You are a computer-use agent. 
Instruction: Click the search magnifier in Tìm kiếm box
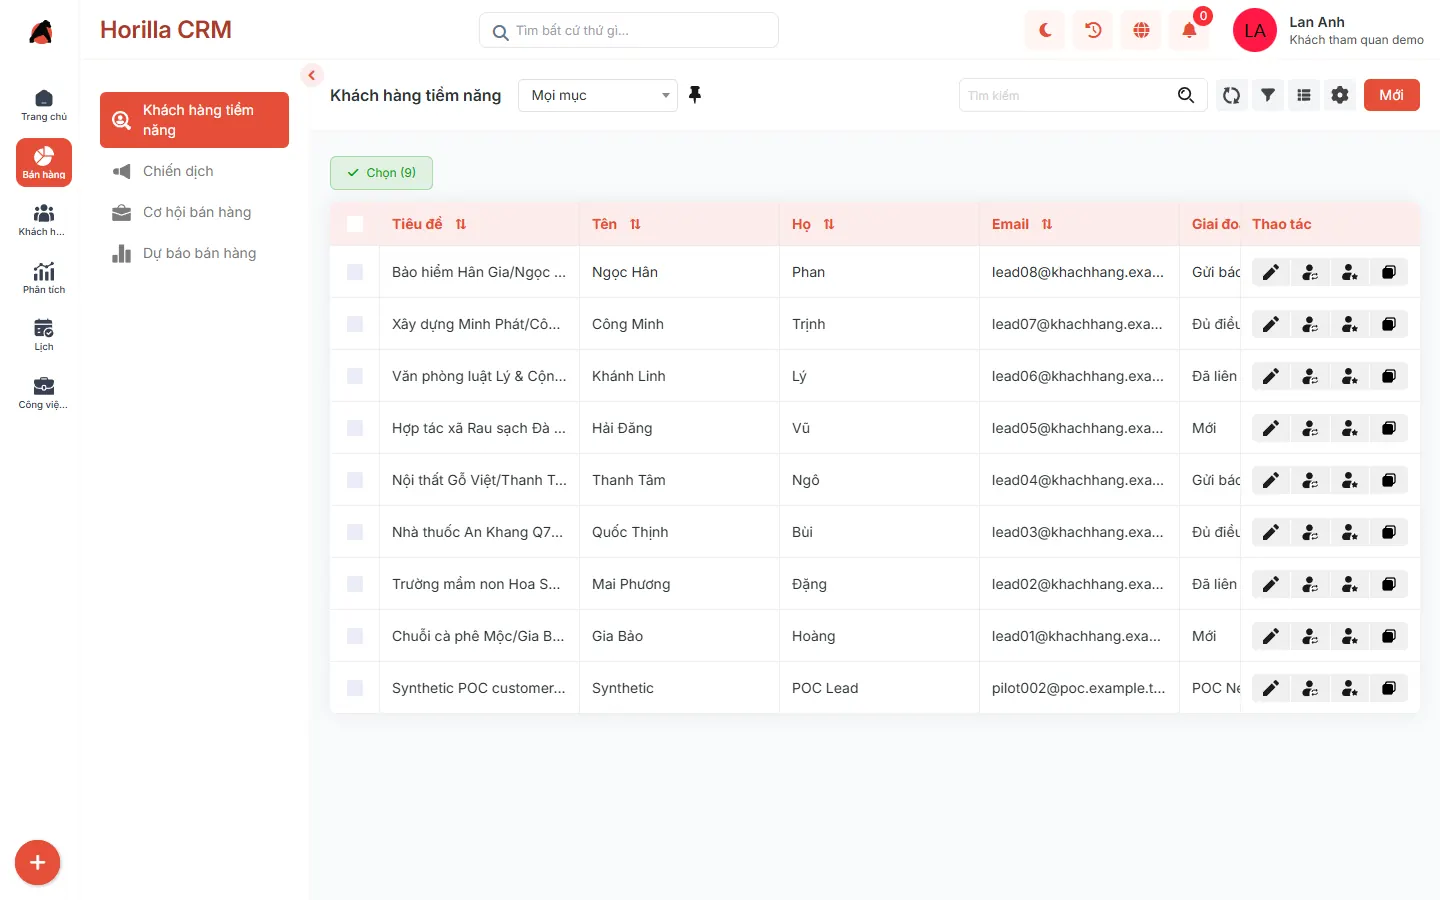[1186, 95]
